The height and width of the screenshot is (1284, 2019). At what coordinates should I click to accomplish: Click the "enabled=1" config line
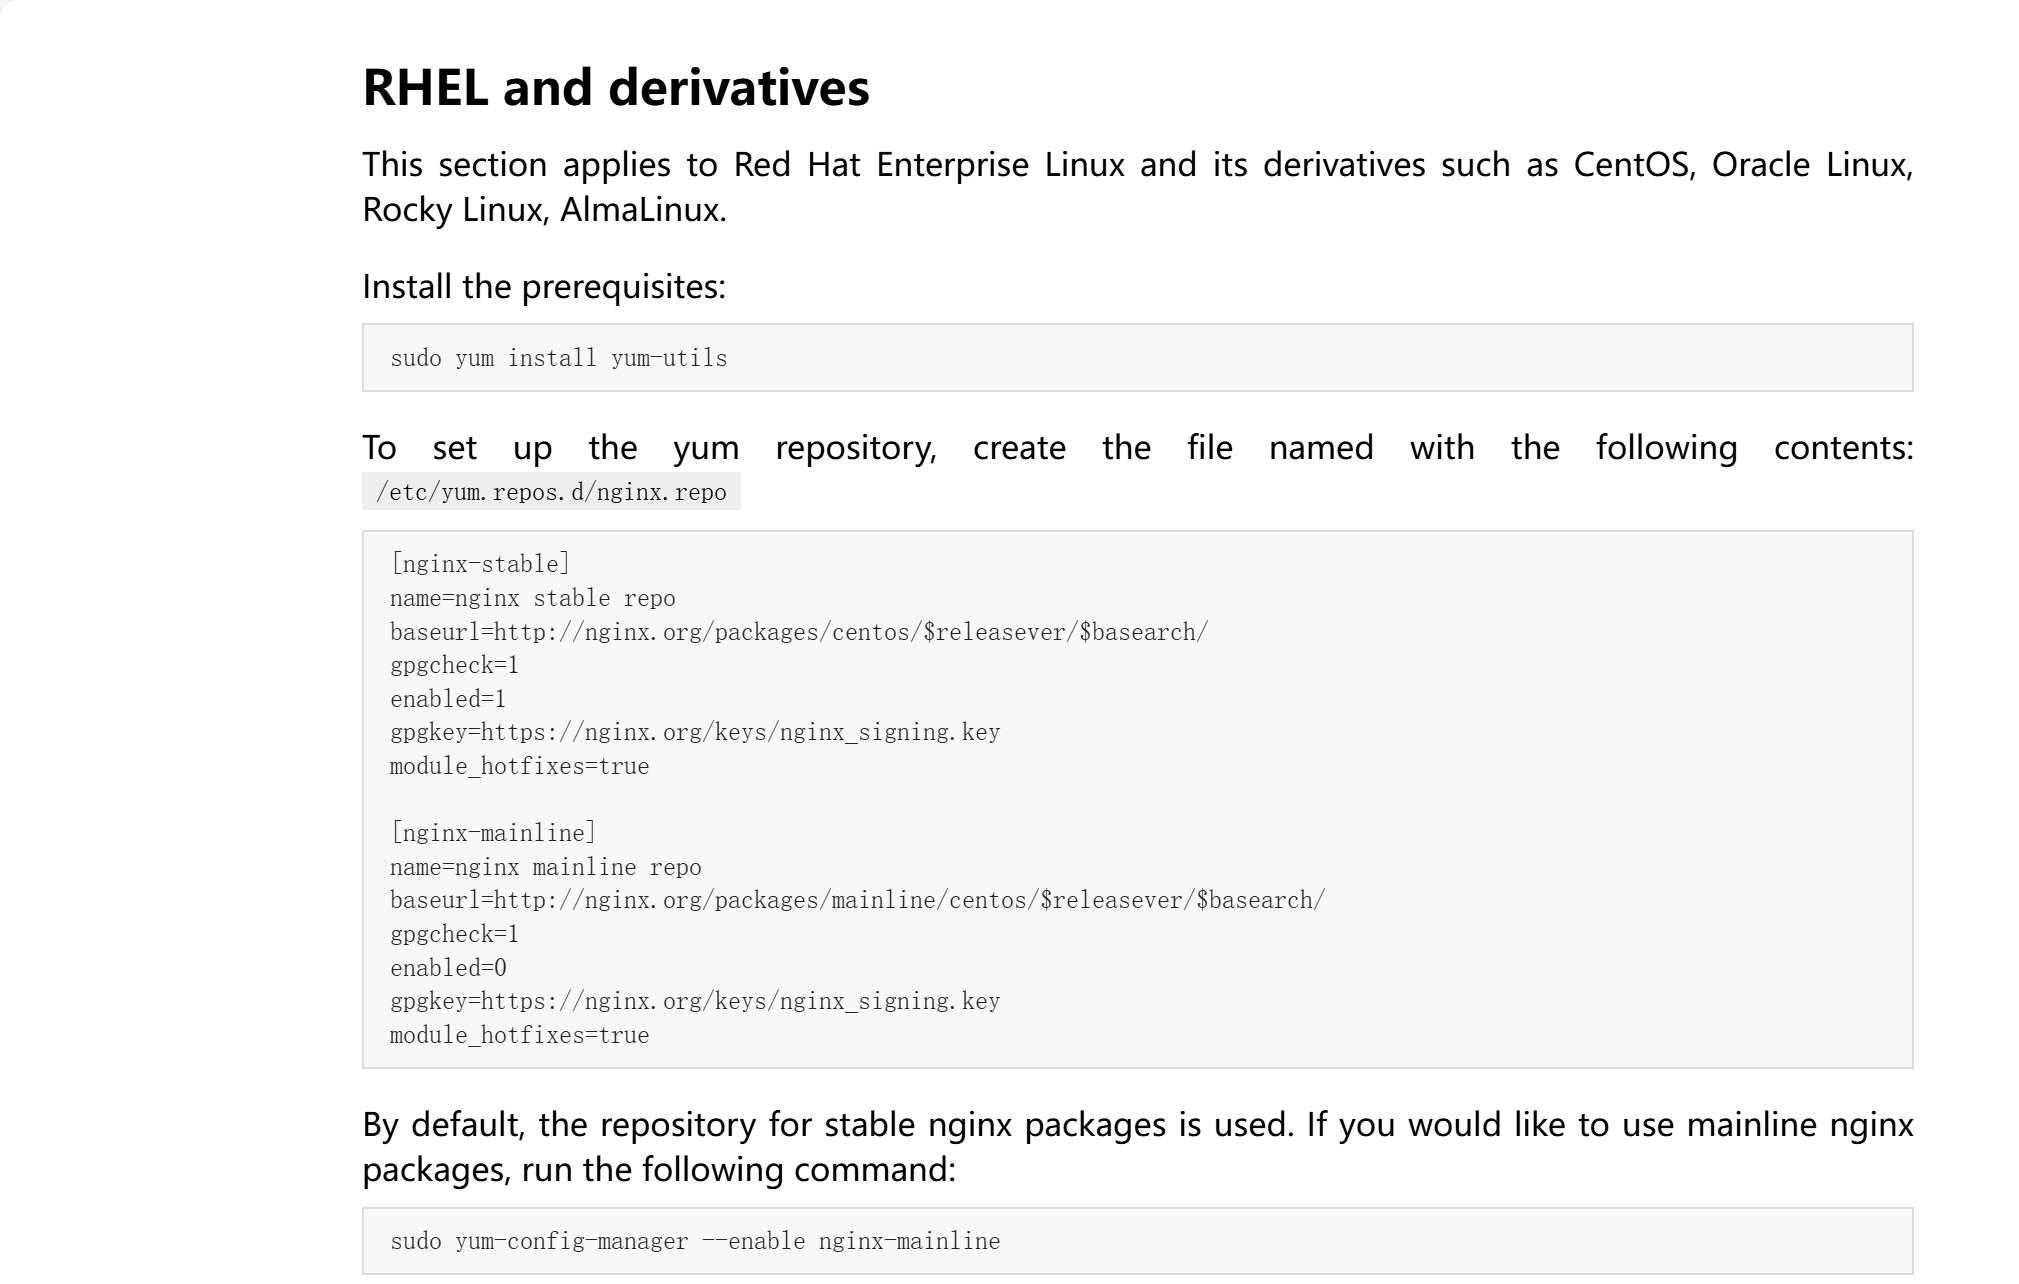click(x=448, y=699)
